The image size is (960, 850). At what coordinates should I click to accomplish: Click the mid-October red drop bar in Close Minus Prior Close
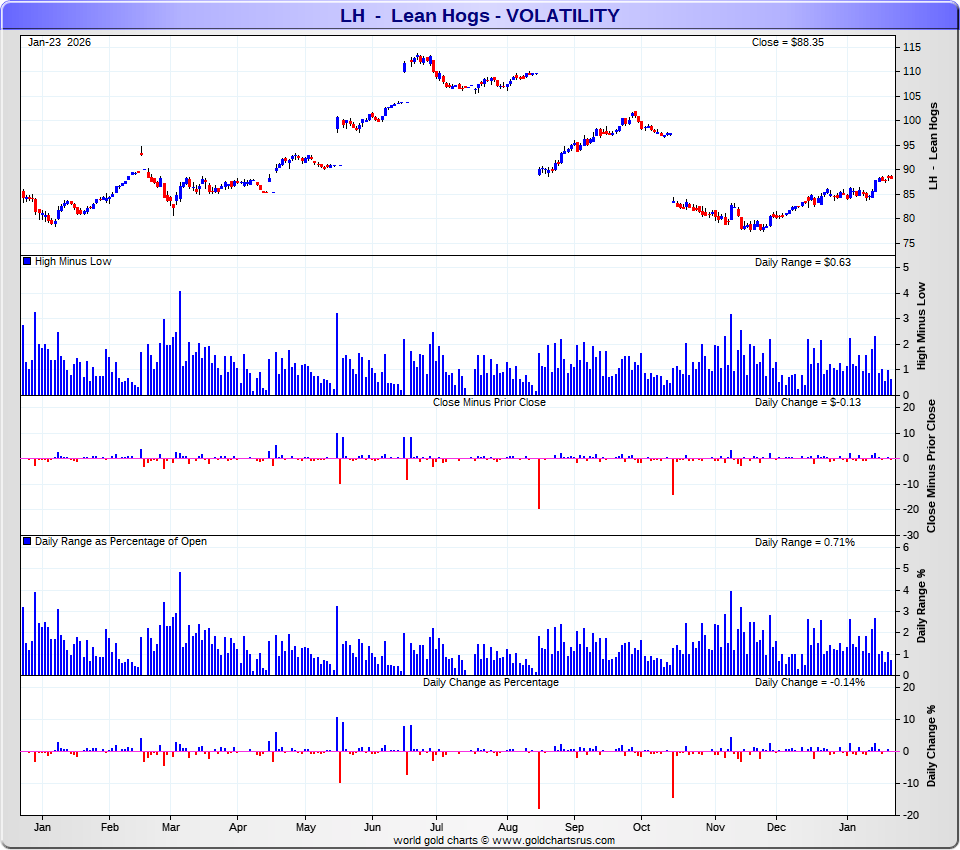673,476
